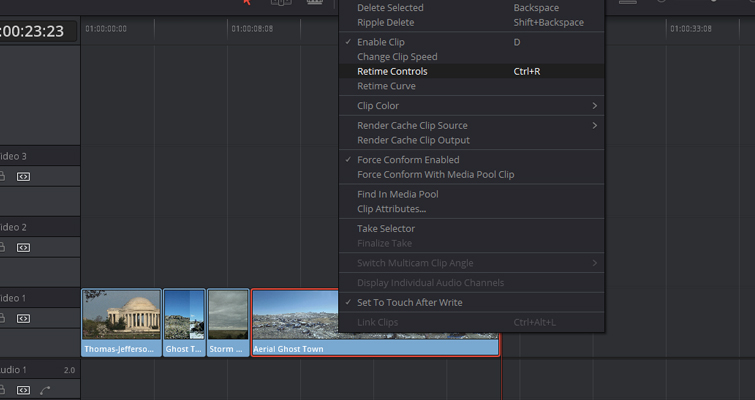Lock the Video 2 track
Image resolution: width=755 pixels, height=400 pixels.
(x=3, y=248)
